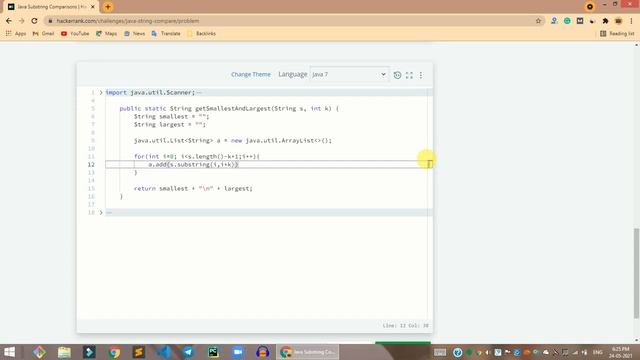Click the for loop line in the editor
The width and height of the screenshot is (640, 360).
pyautogui.click(x=197, y=156)
